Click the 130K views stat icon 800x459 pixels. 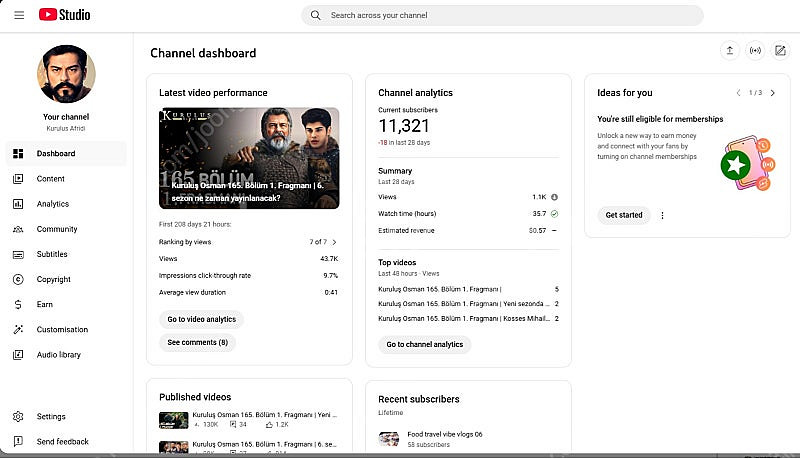[x=196, y=424]
